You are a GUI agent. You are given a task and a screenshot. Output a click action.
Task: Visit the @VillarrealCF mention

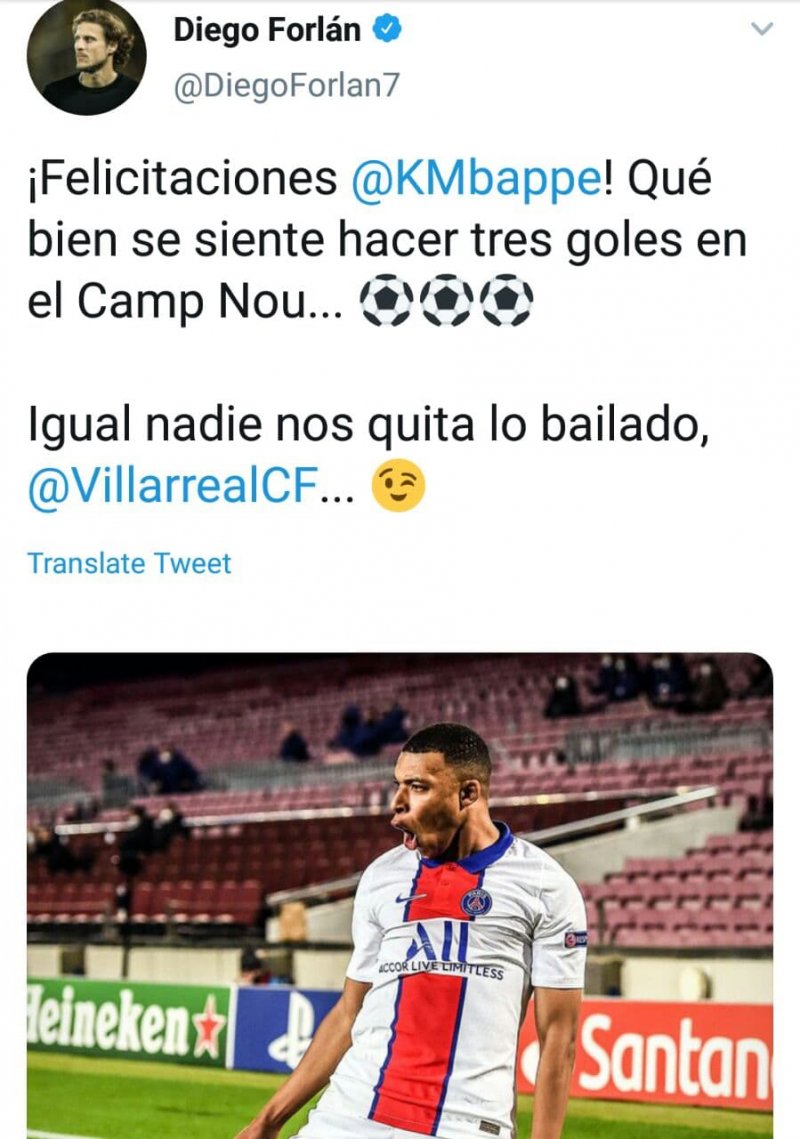pyautogui.click(x=185, y=489)
